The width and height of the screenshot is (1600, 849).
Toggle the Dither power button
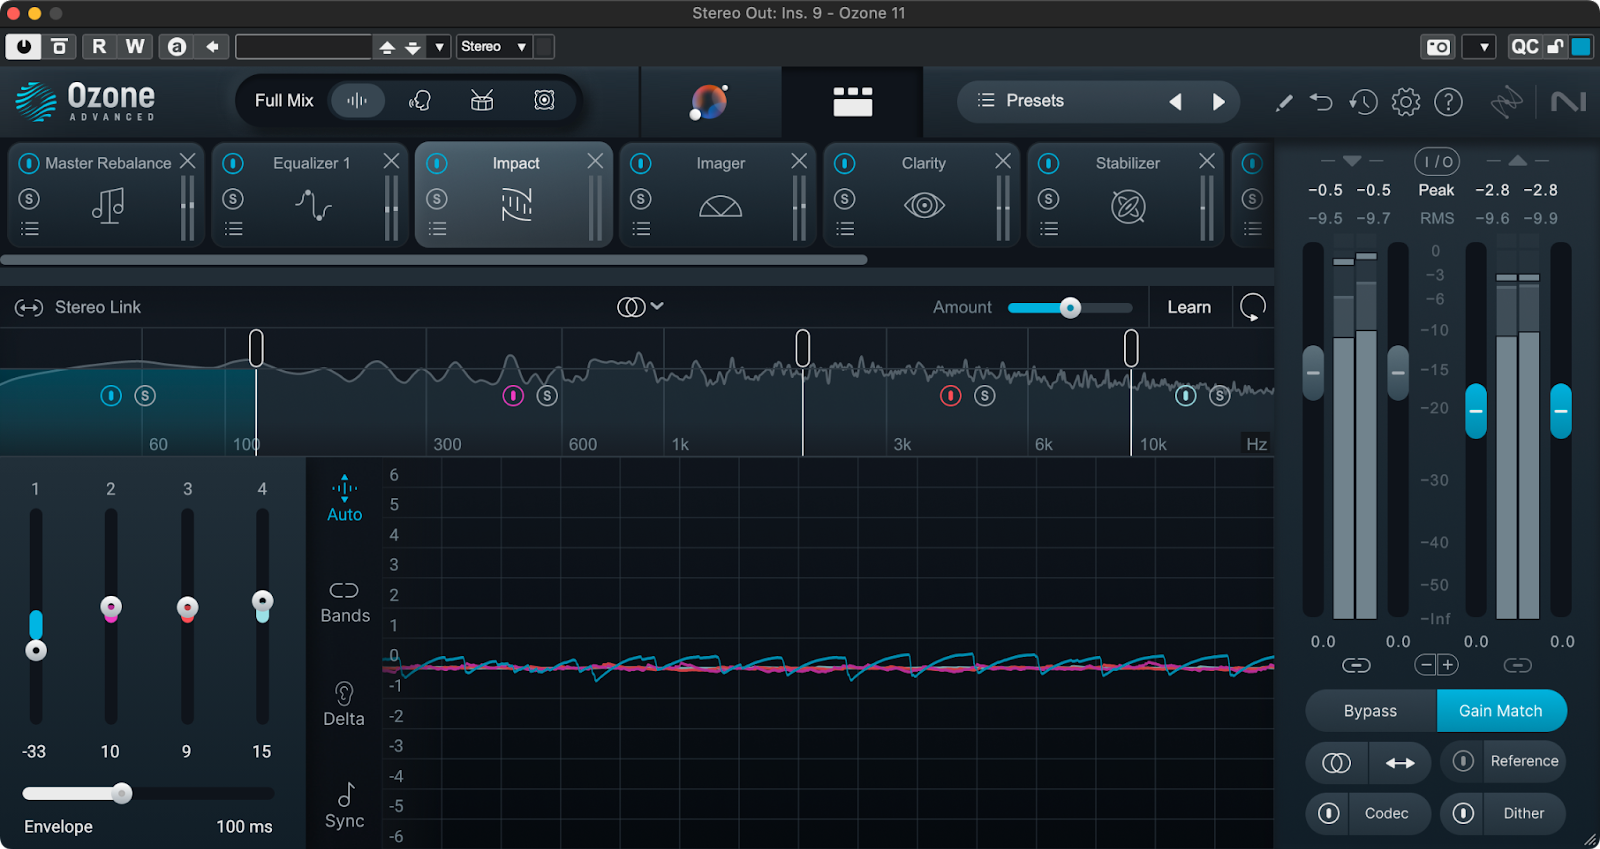(1463, 813)
